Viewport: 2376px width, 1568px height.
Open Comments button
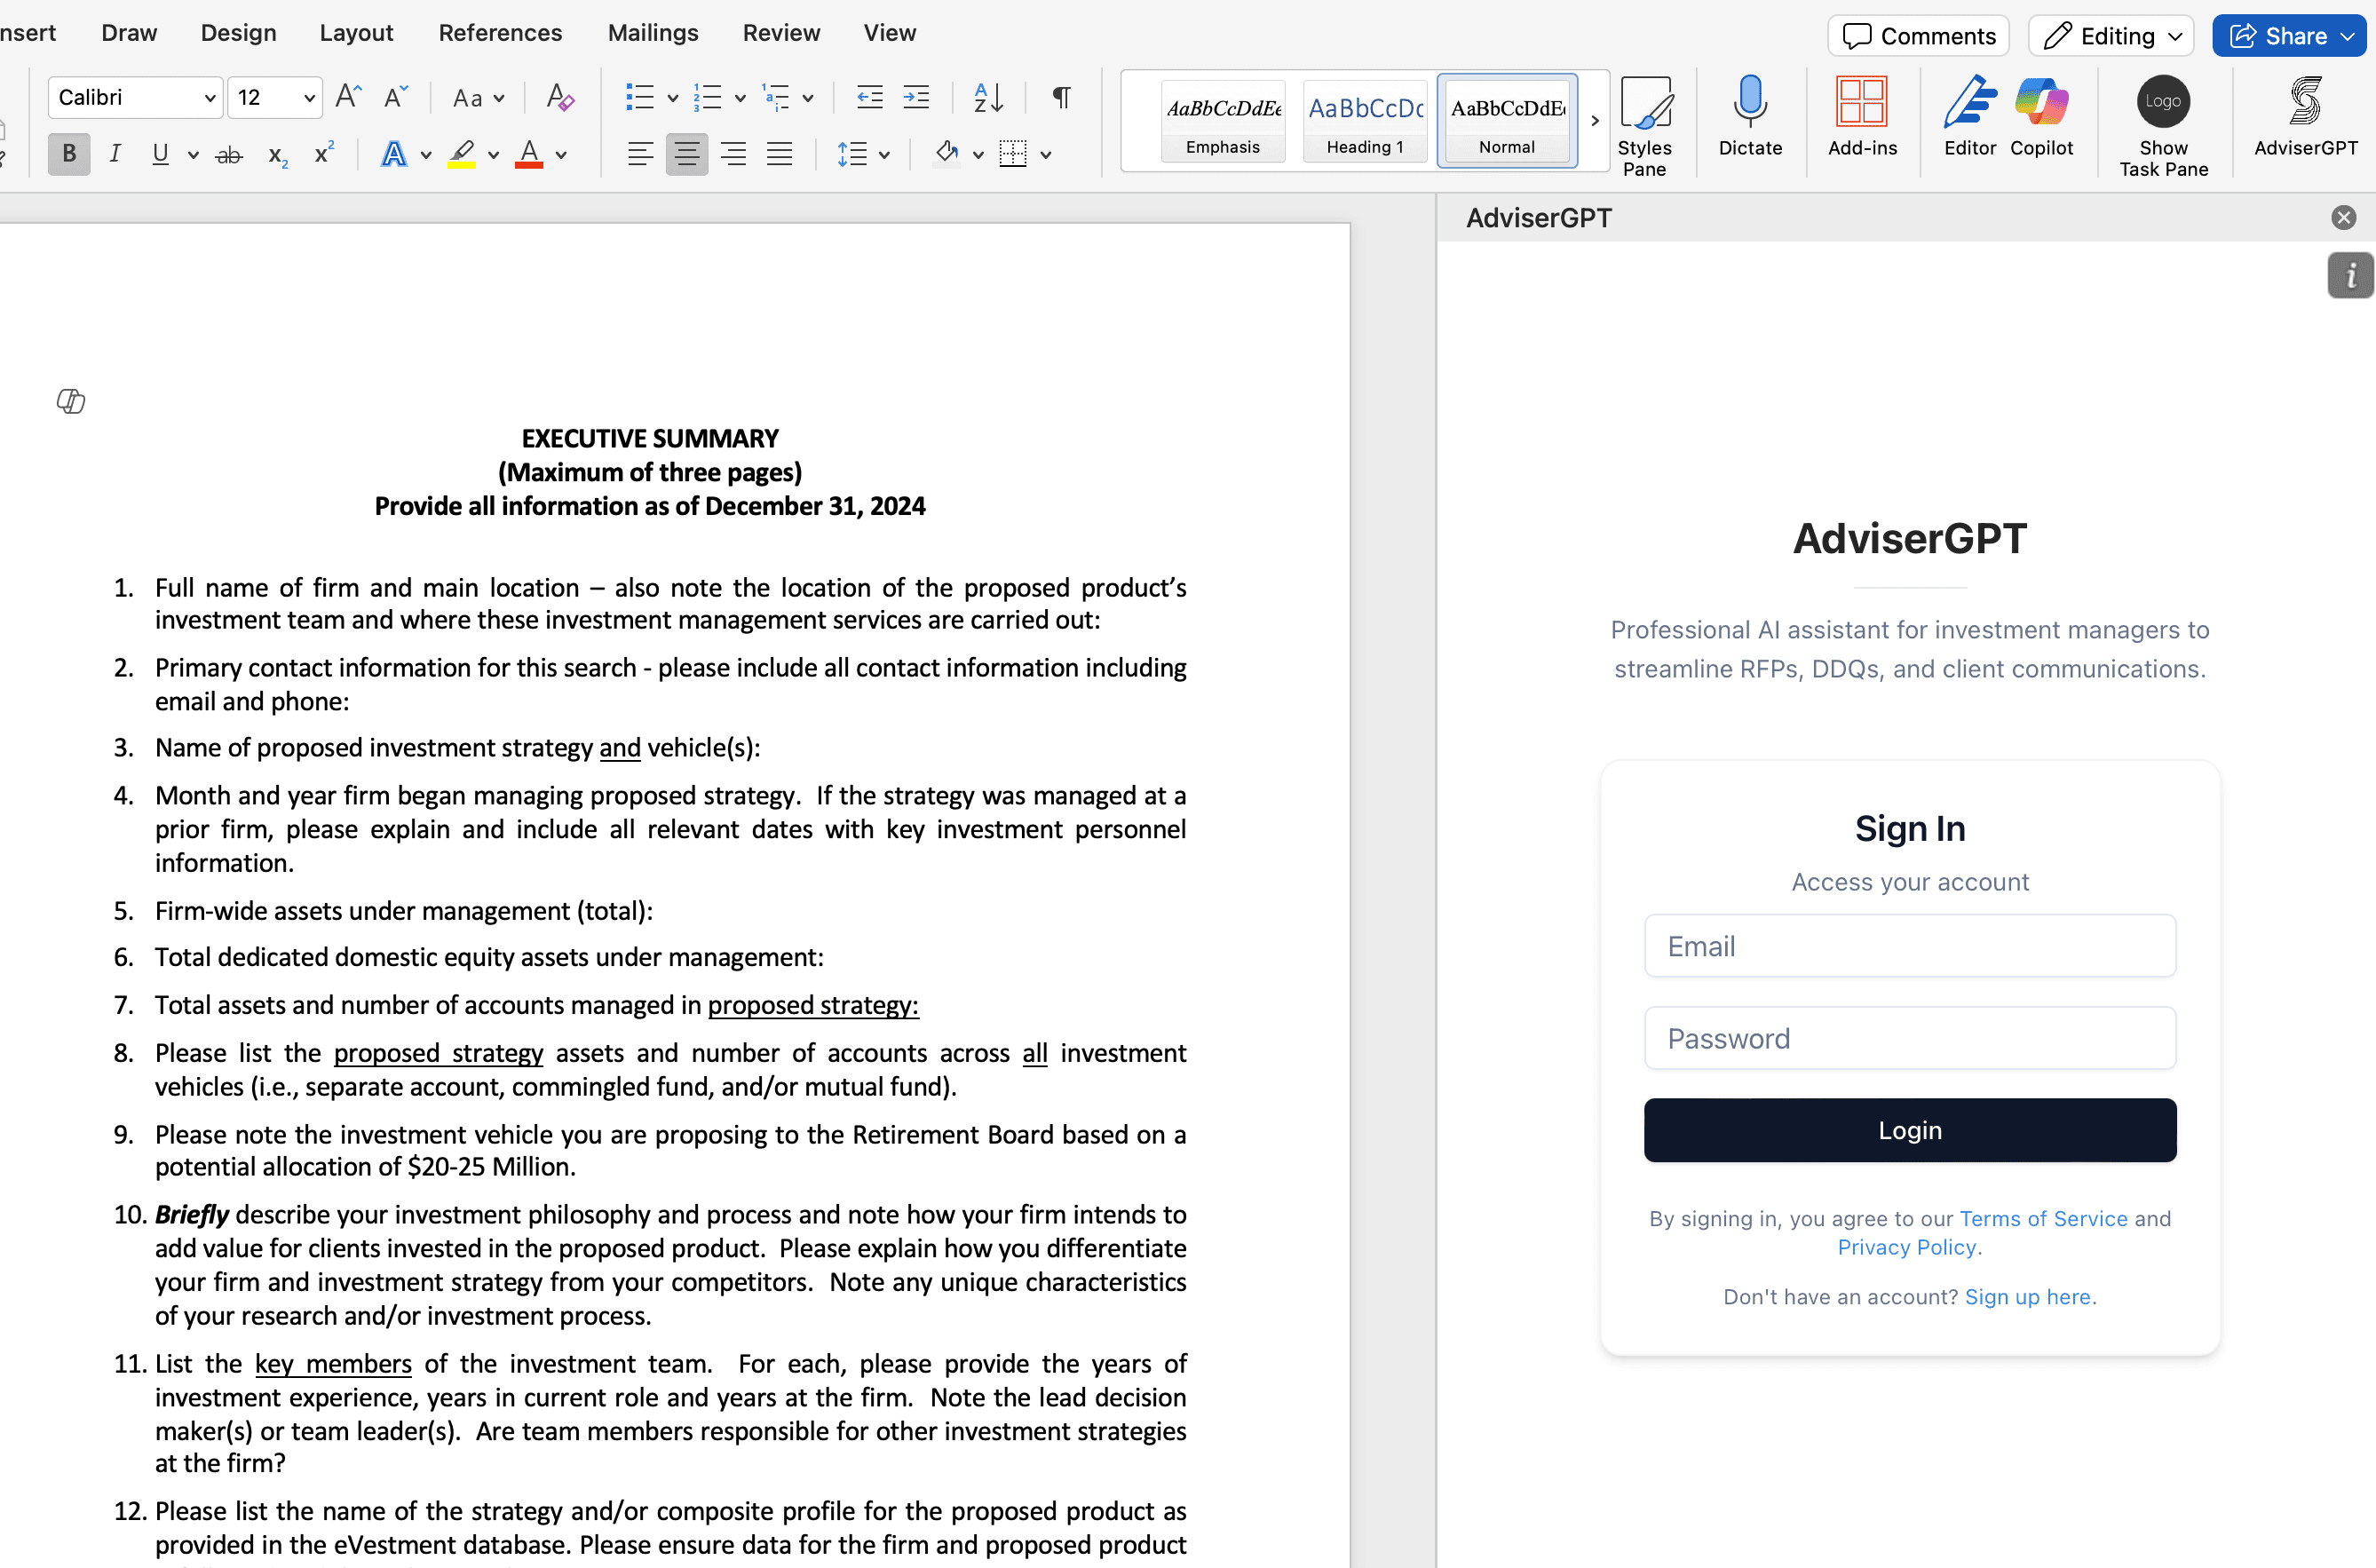coord(1918,36)
